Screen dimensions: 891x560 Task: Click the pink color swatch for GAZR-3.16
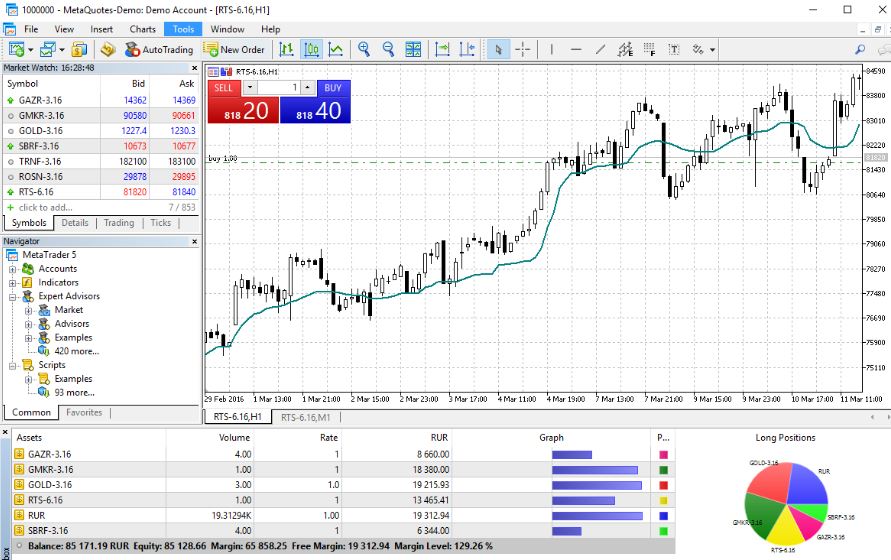click(663, 455)
